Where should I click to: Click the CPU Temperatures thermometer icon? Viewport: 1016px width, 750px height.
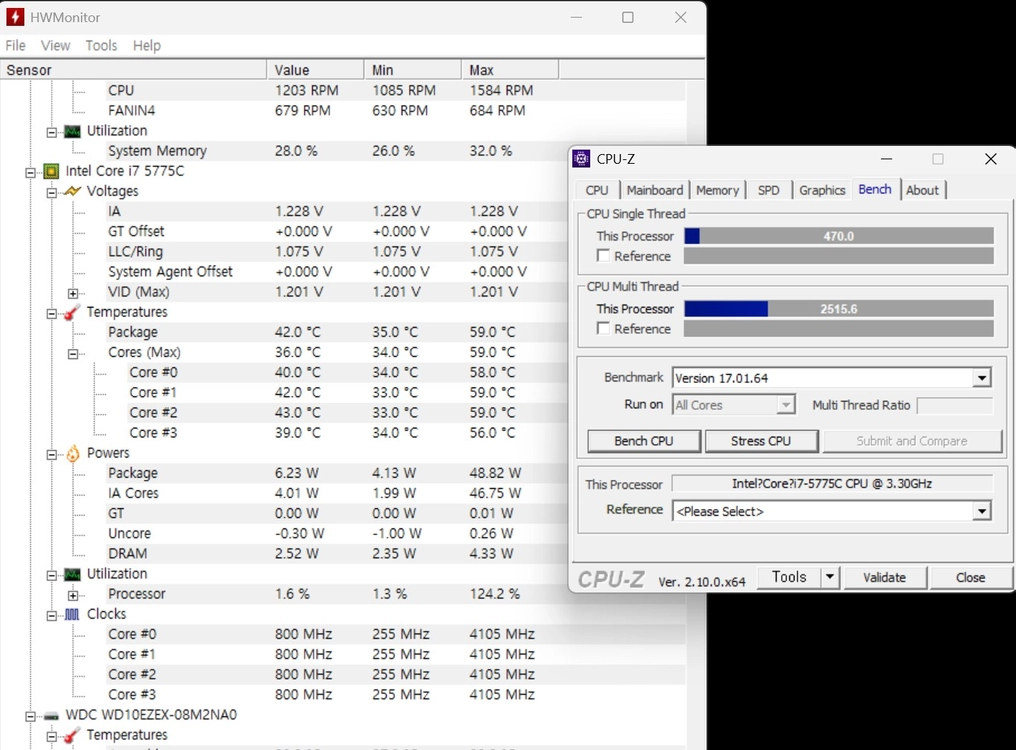pos(73,312)
